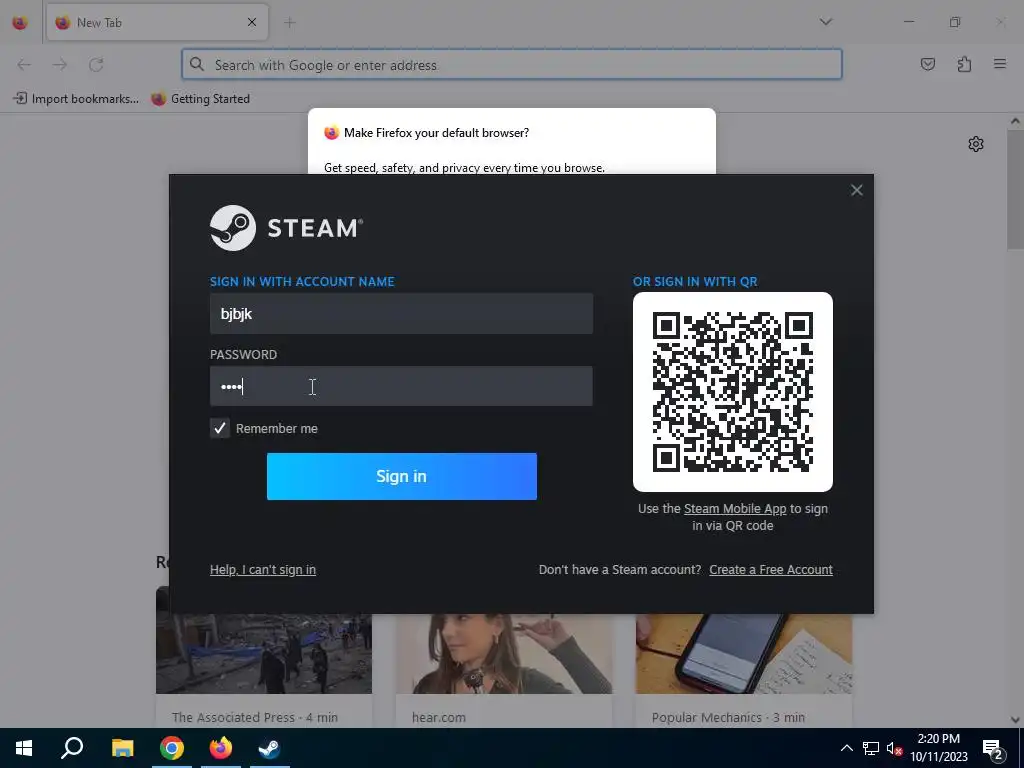This screenshot has height=768, width=1024.
Task: Click the Steam QR code image
Action: point(732,392)
